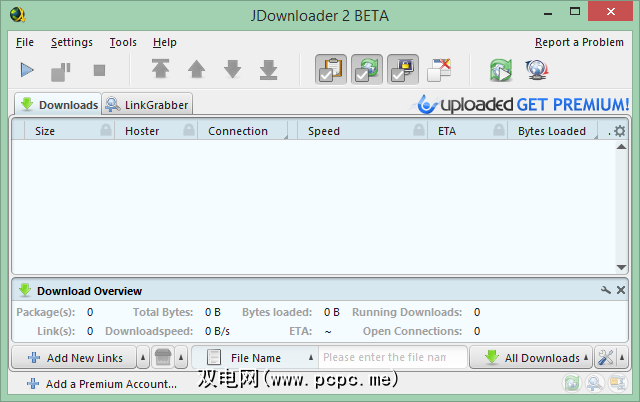This screenshot has width=640, height=402.
Task: Open Download Overview wrench settings
Action: [x=606, y=290]
